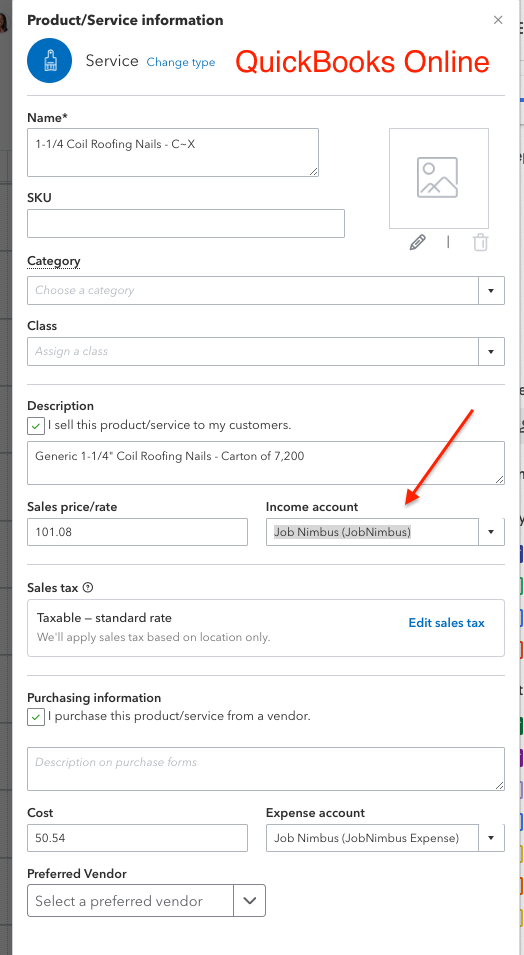Click the Sales tax help question icon

point(88,588)
